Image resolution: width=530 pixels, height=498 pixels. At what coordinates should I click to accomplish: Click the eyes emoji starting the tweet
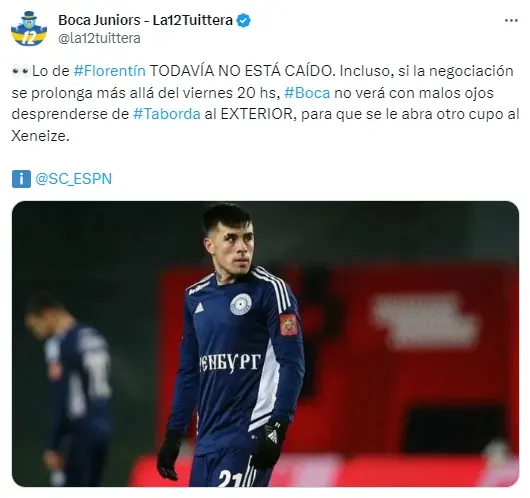tap(21, 71)
